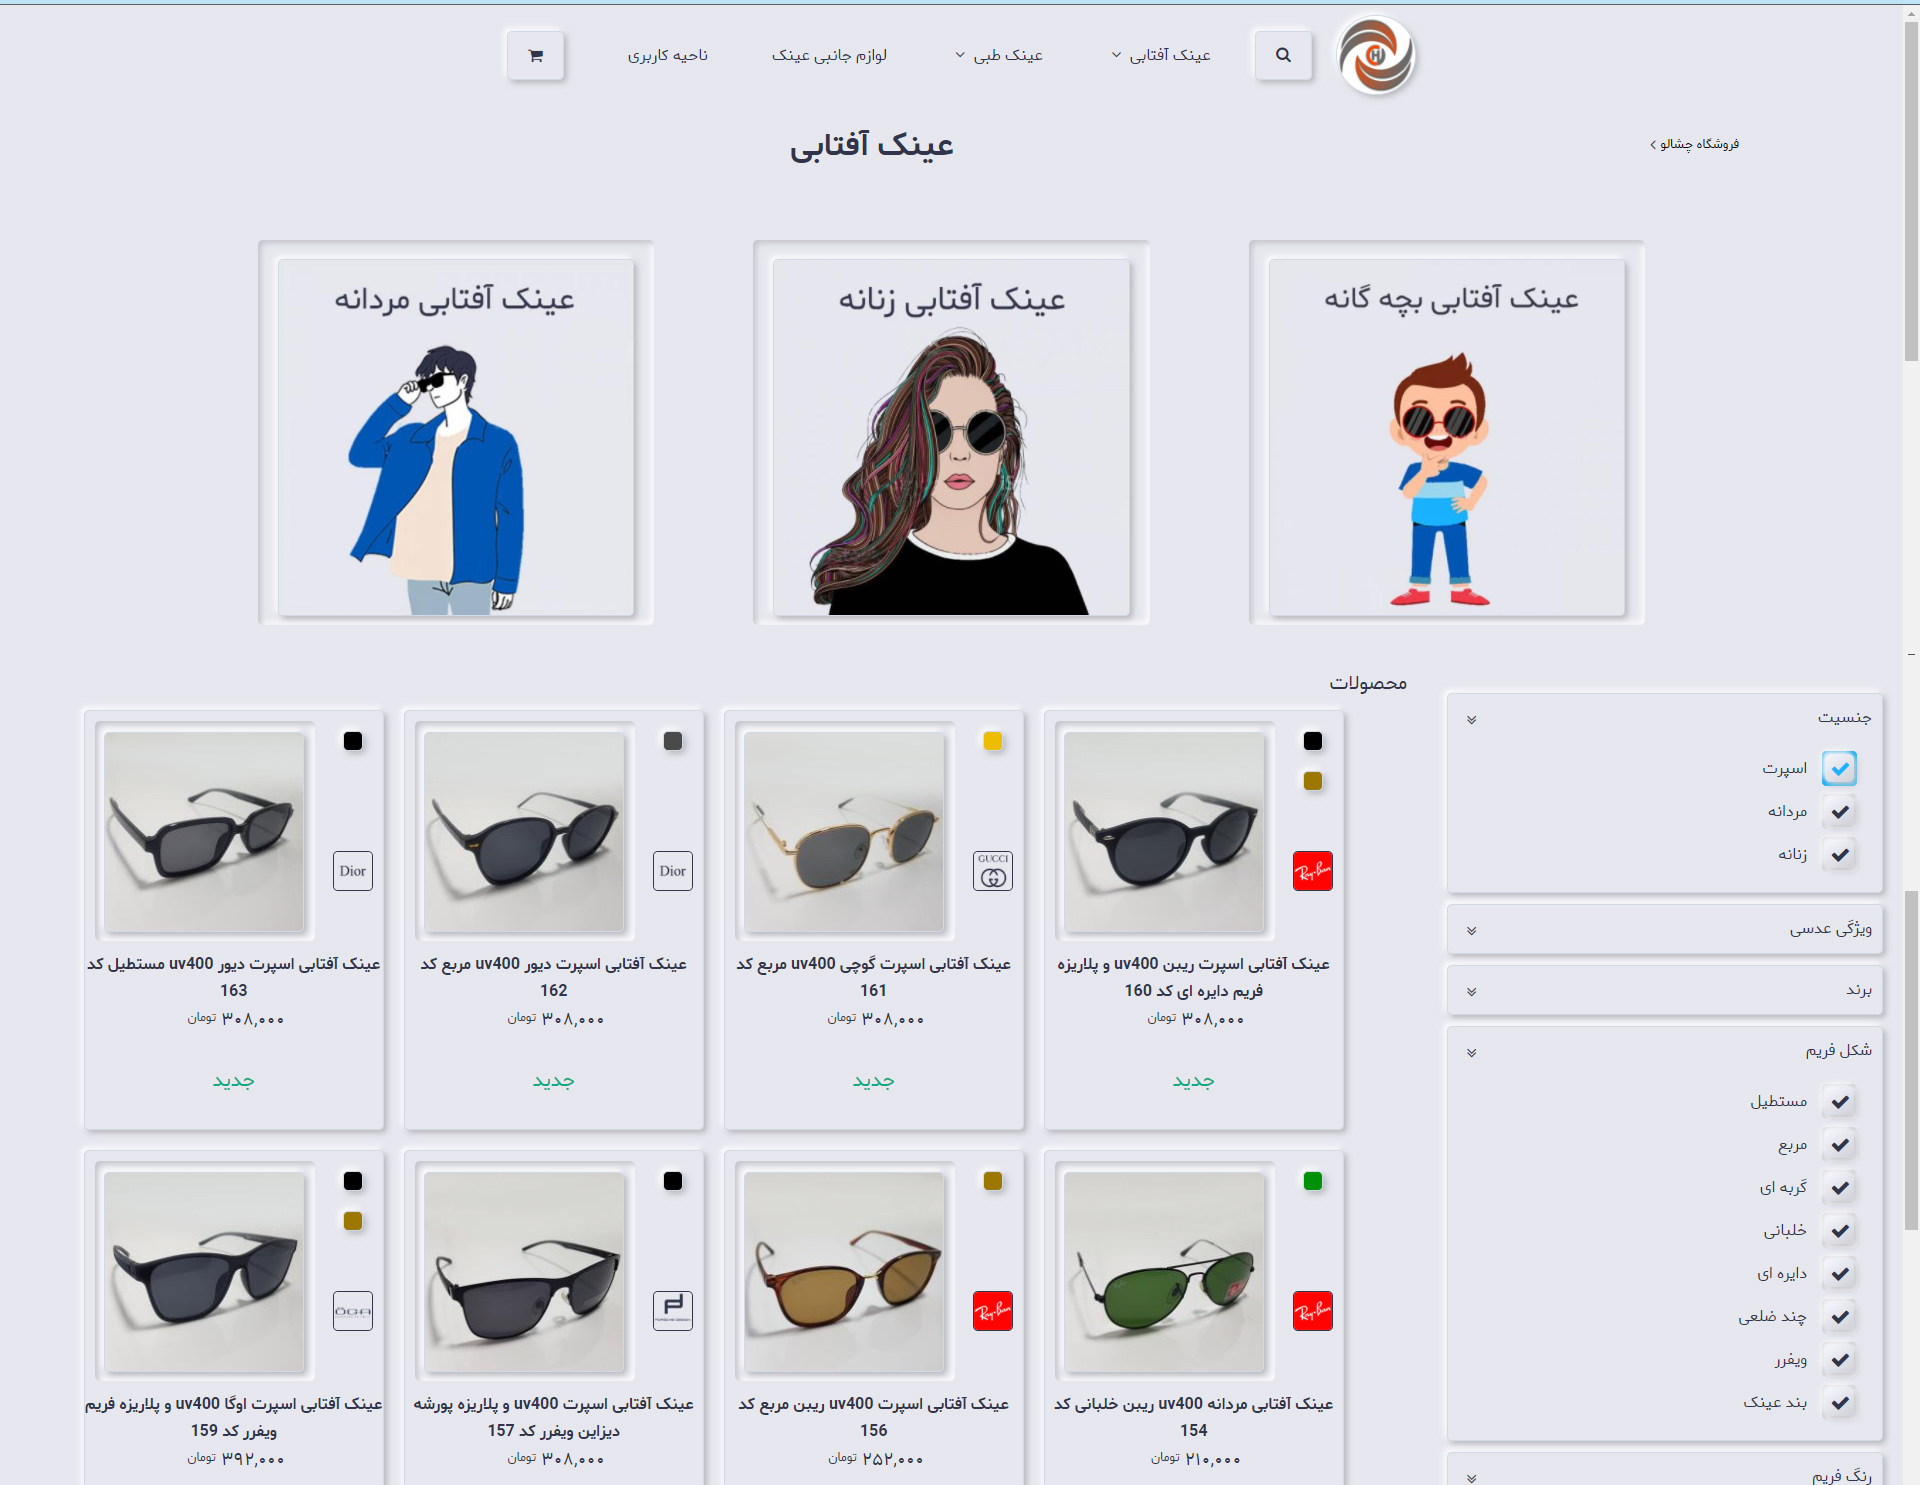Open the عینک آفتابی dropdown menu
The image size is (1920, 1485).
coord(1160,55)
